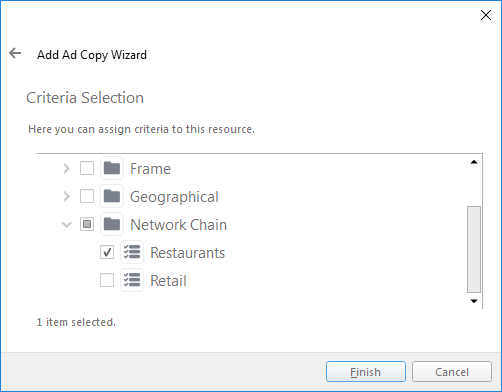The image size is (502, 392).
Task: Check the Frame checkbox
Action: (x=87, y=168)
